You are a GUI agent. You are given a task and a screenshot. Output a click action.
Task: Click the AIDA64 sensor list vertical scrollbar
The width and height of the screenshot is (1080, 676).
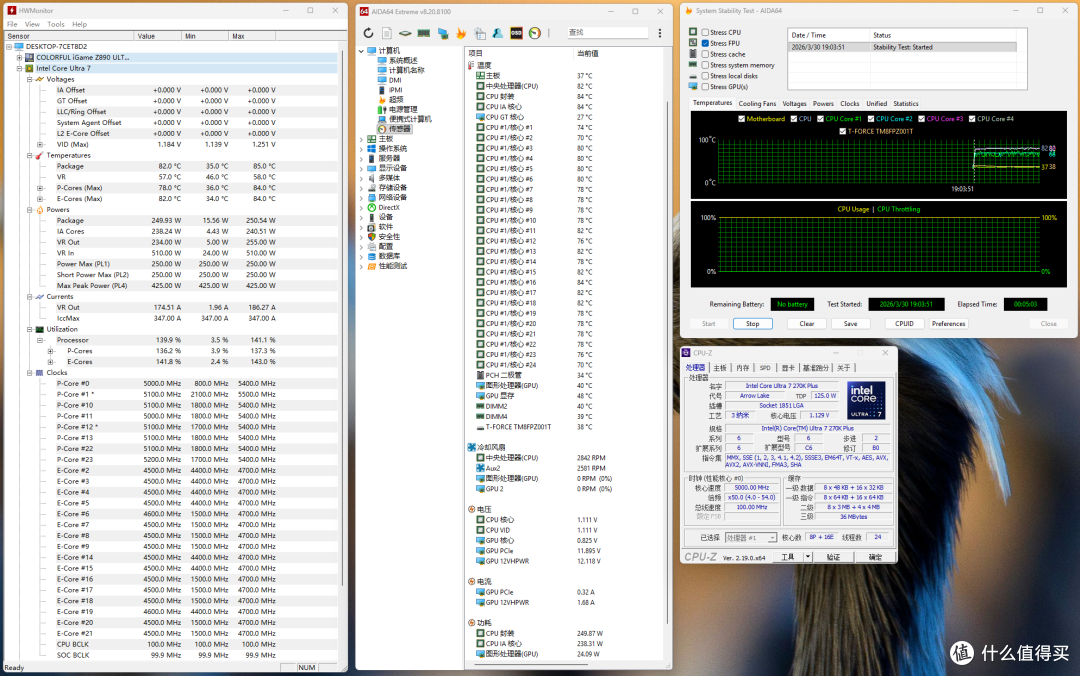[x=667, y=379]
